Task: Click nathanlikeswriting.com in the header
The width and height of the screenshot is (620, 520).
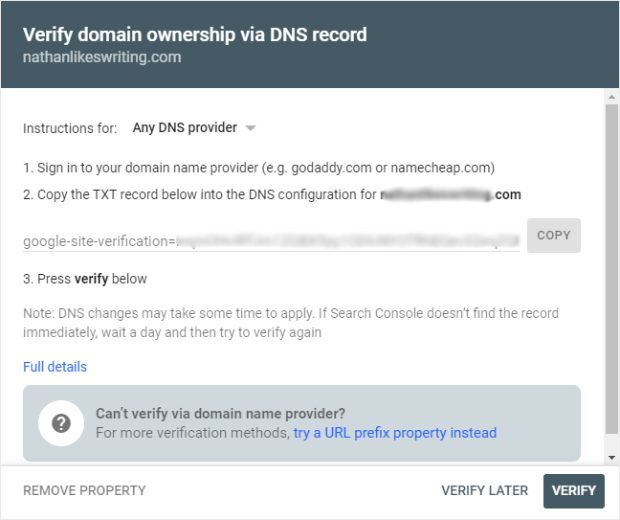Action: (x=102, y=57)
